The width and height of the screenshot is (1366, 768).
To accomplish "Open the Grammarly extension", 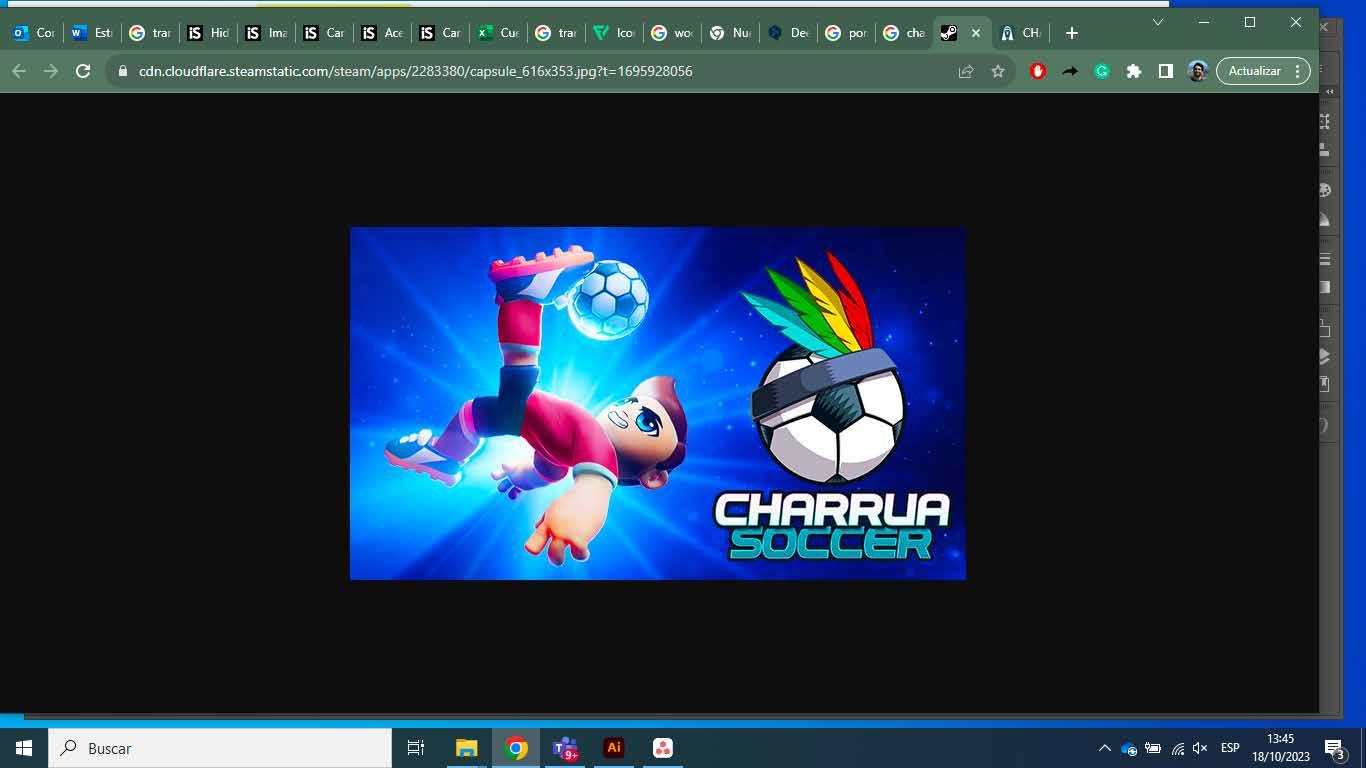I will click(1102, 71).
